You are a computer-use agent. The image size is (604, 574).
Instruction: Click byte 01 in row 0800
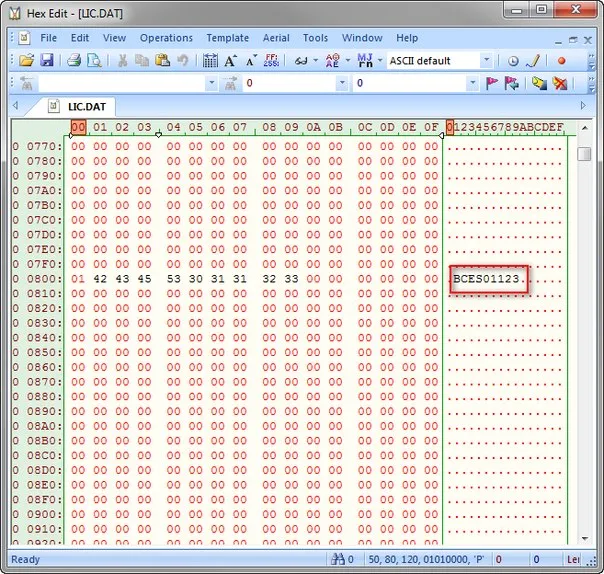(x=78, y=279)
